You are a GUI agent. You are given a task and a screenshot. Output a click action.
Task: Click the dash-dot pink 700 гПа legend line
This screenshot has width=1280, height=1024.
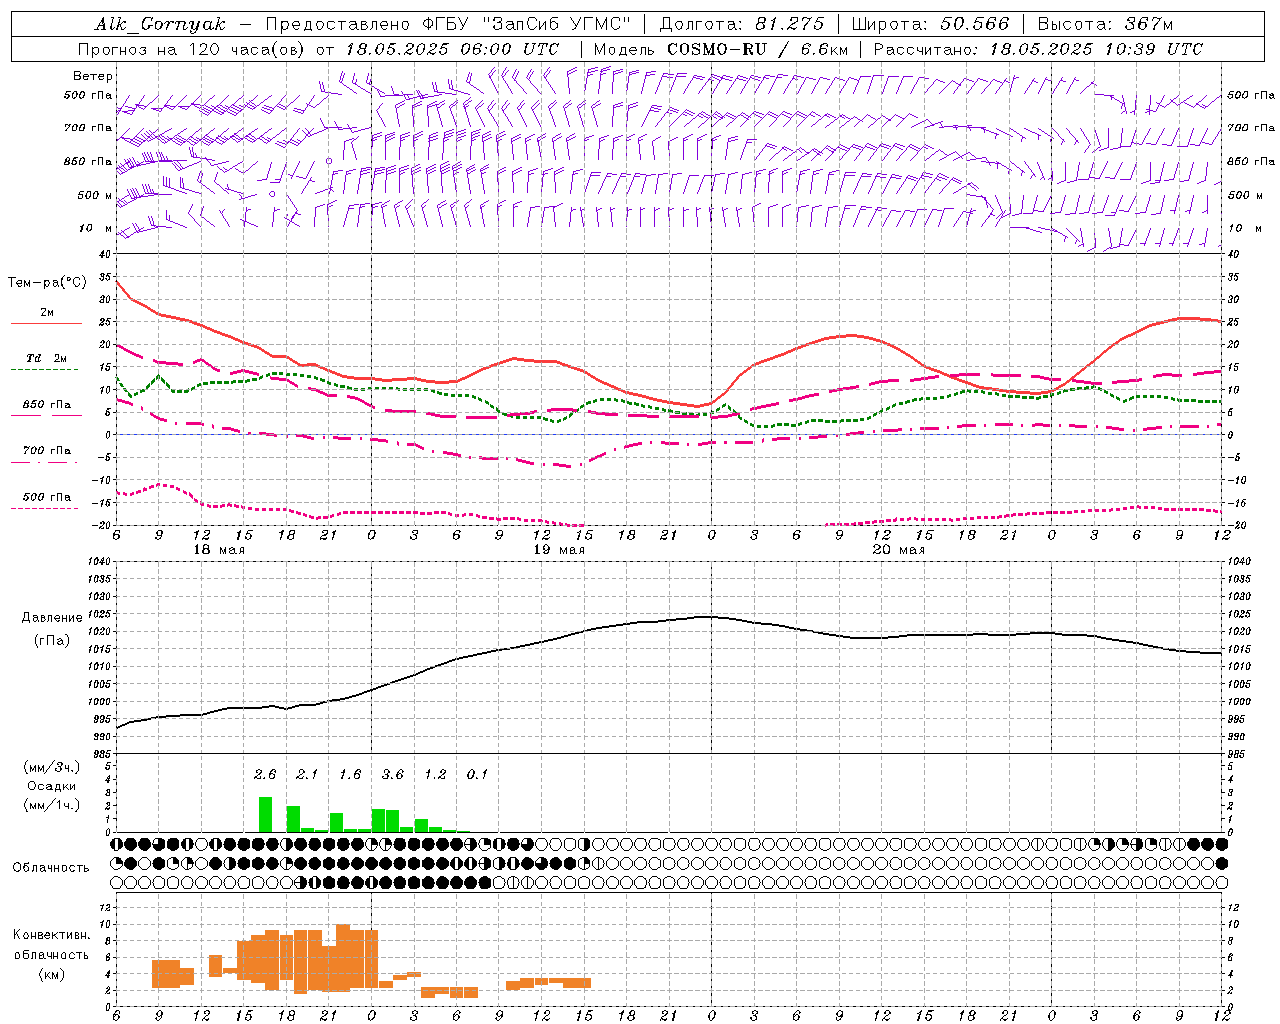(44, 463)
